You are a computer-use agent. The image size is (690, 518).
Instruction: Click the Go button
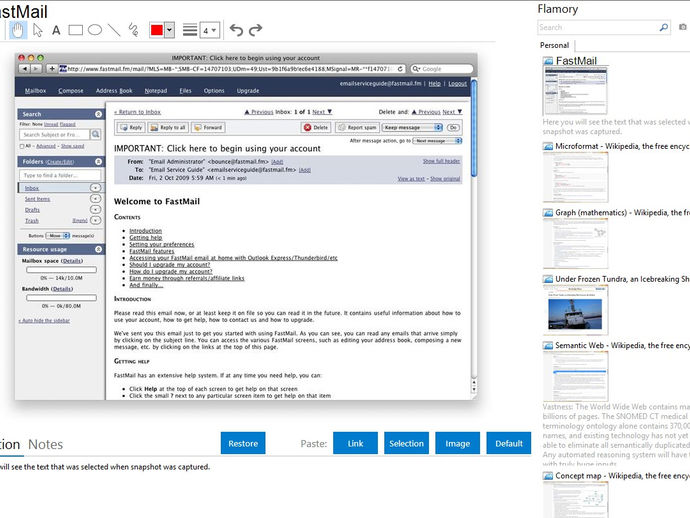pyautogui.click(x=453, y=127)
